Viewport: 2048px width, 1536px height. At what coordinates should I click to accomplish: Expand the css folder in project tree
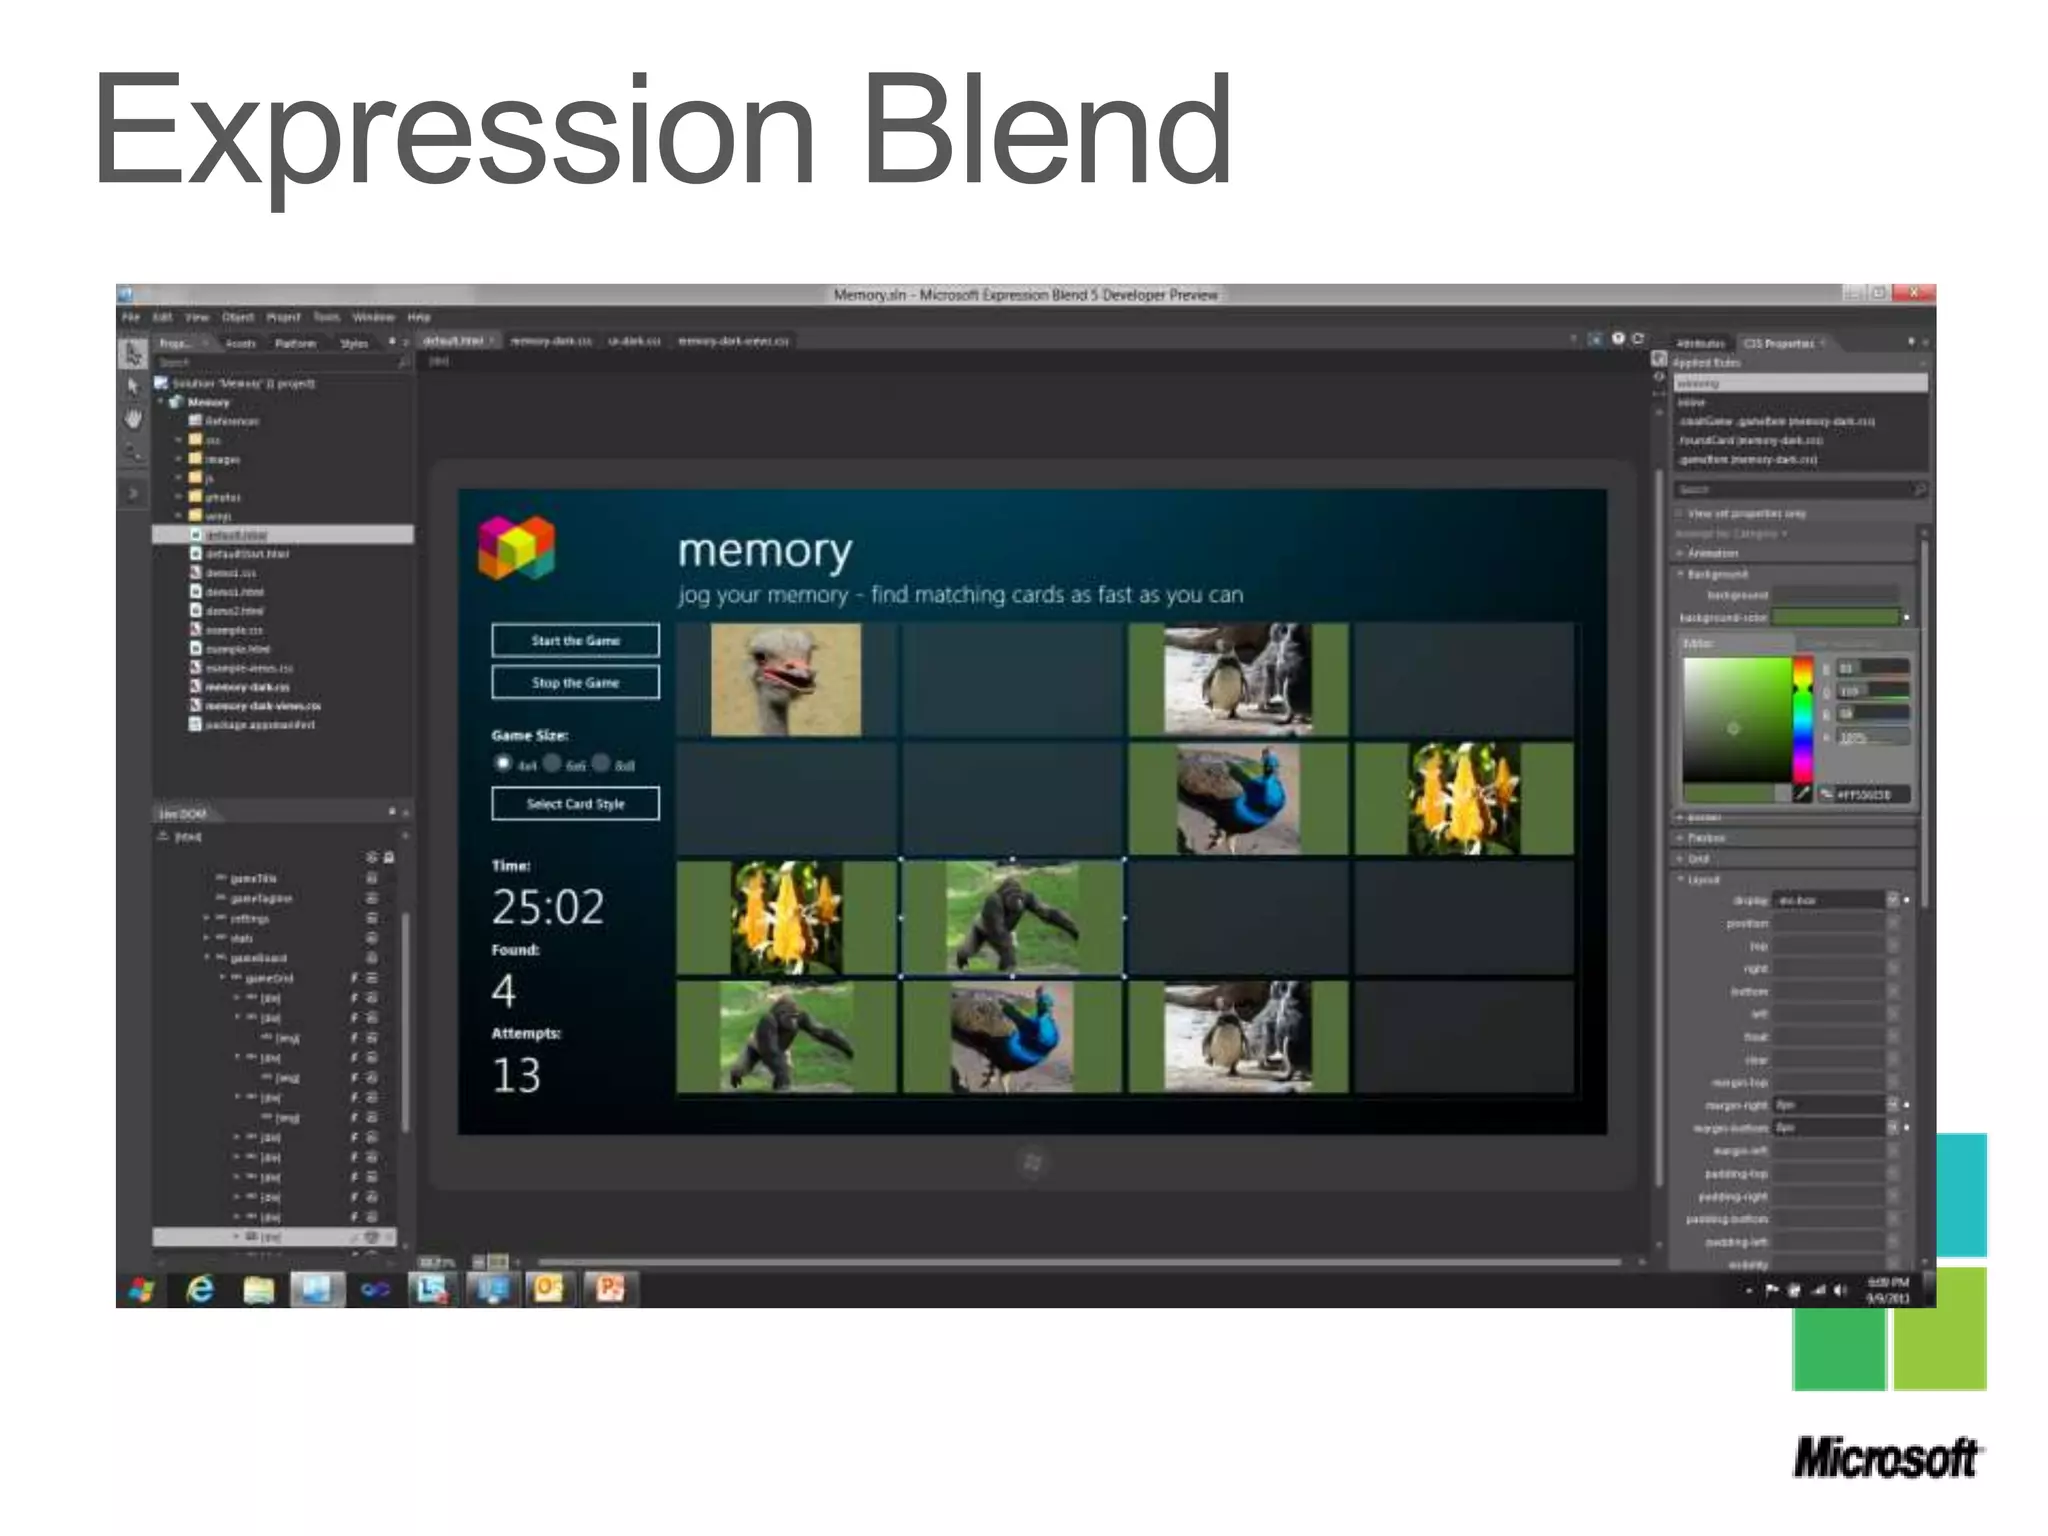pyautogui.click(x=179, y=440)
